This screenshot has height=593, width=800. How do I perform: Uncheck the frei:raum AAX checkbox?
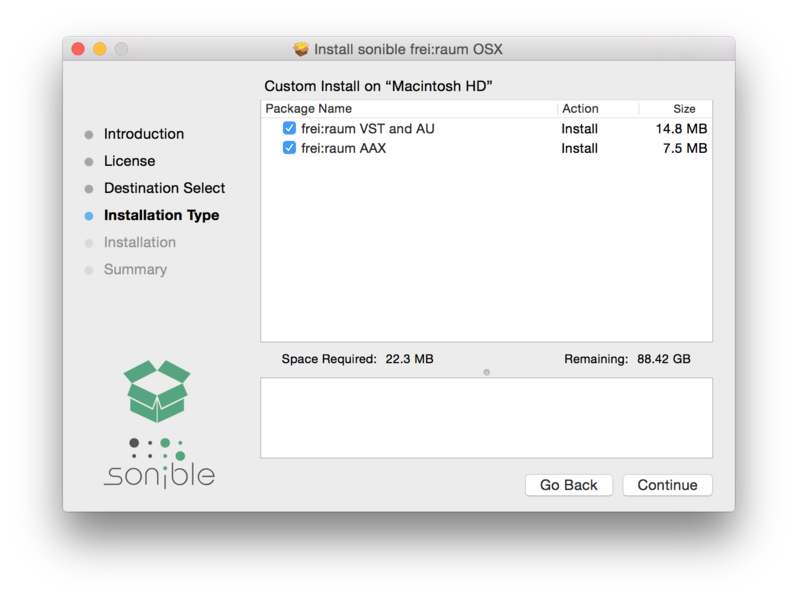tap(289, 148)
